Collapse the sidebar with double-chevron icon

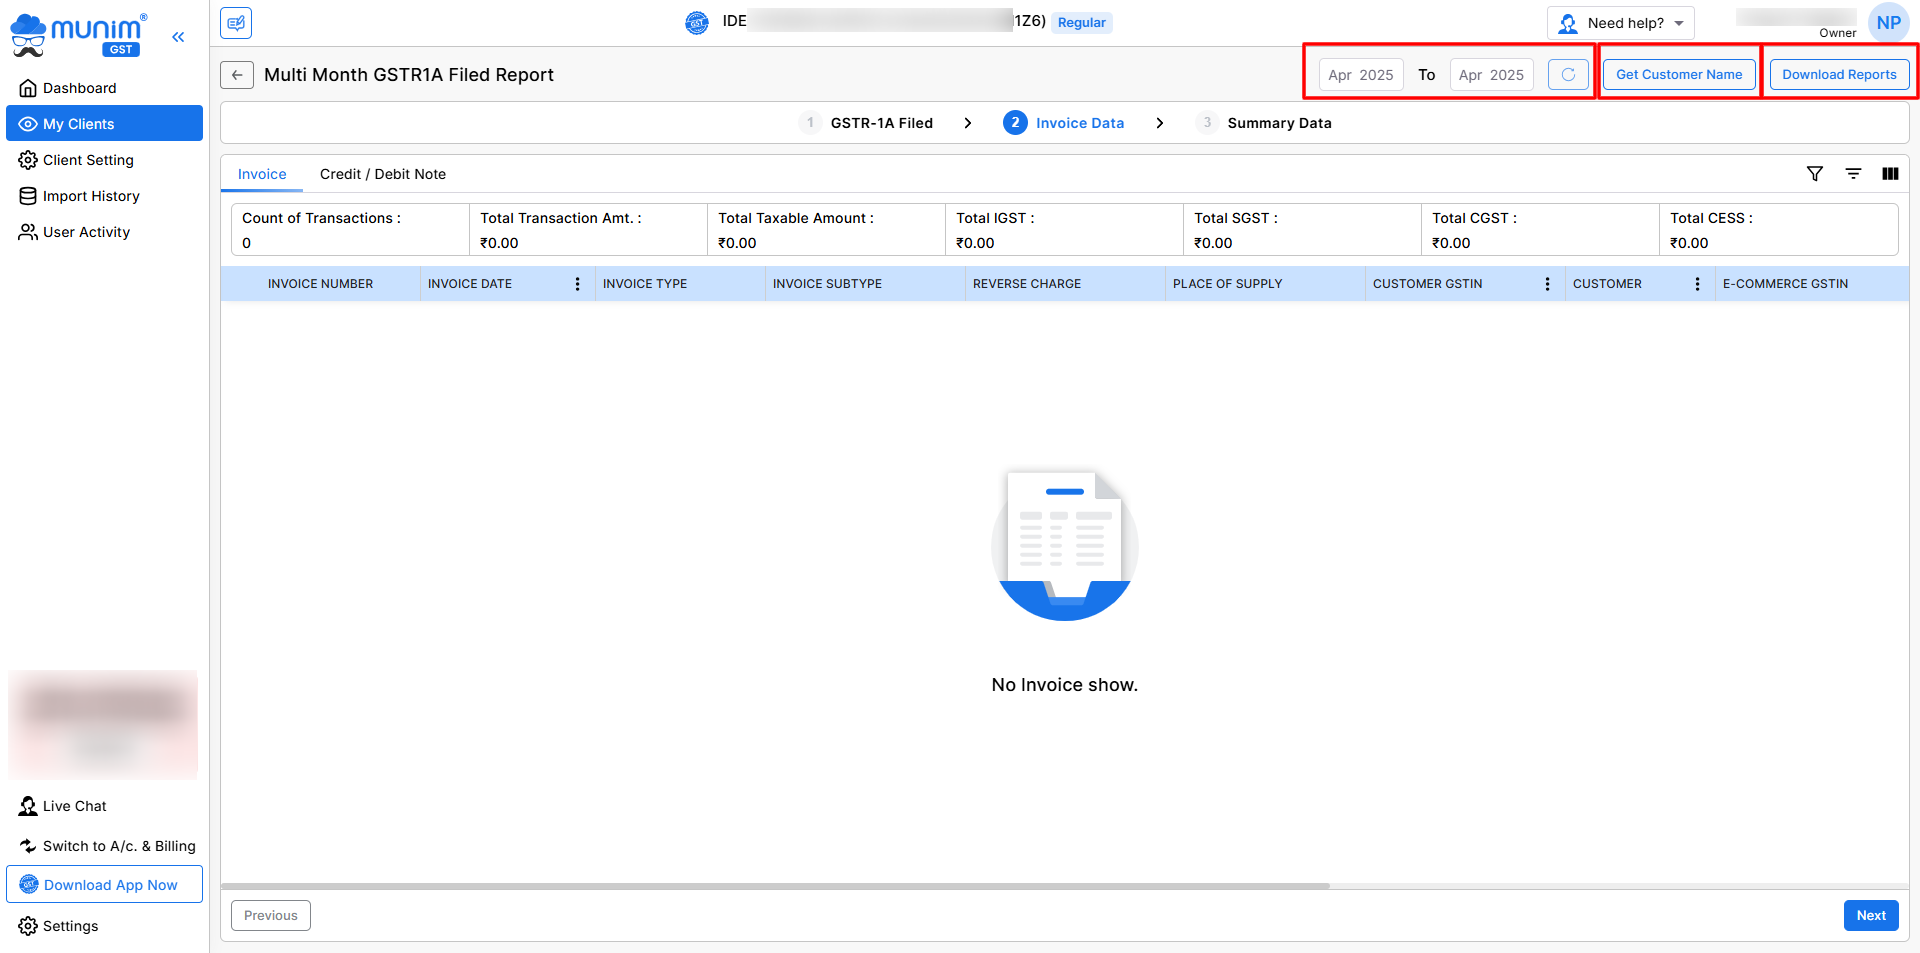[x=178, y=37]
